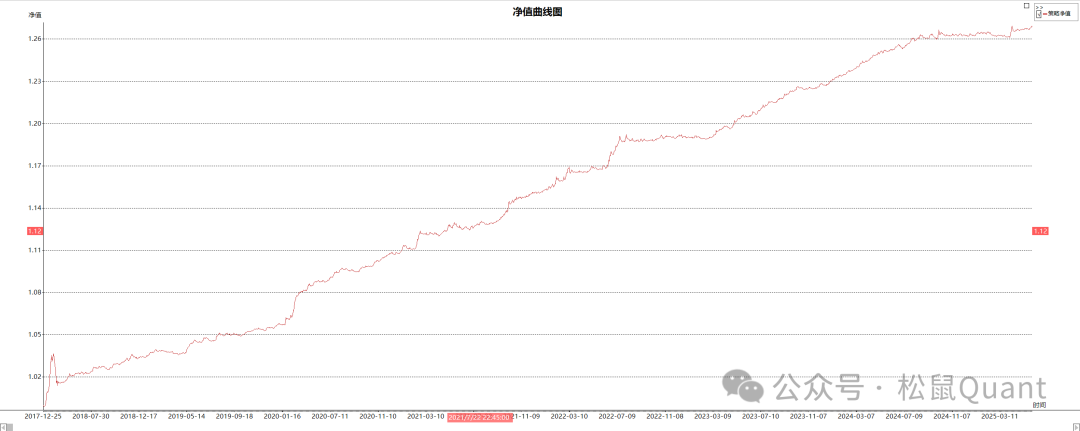The height and width of the screenshot is (431, 1080).
Task: Click the 2023-03-09 date tick
Action: coord(713,416)
